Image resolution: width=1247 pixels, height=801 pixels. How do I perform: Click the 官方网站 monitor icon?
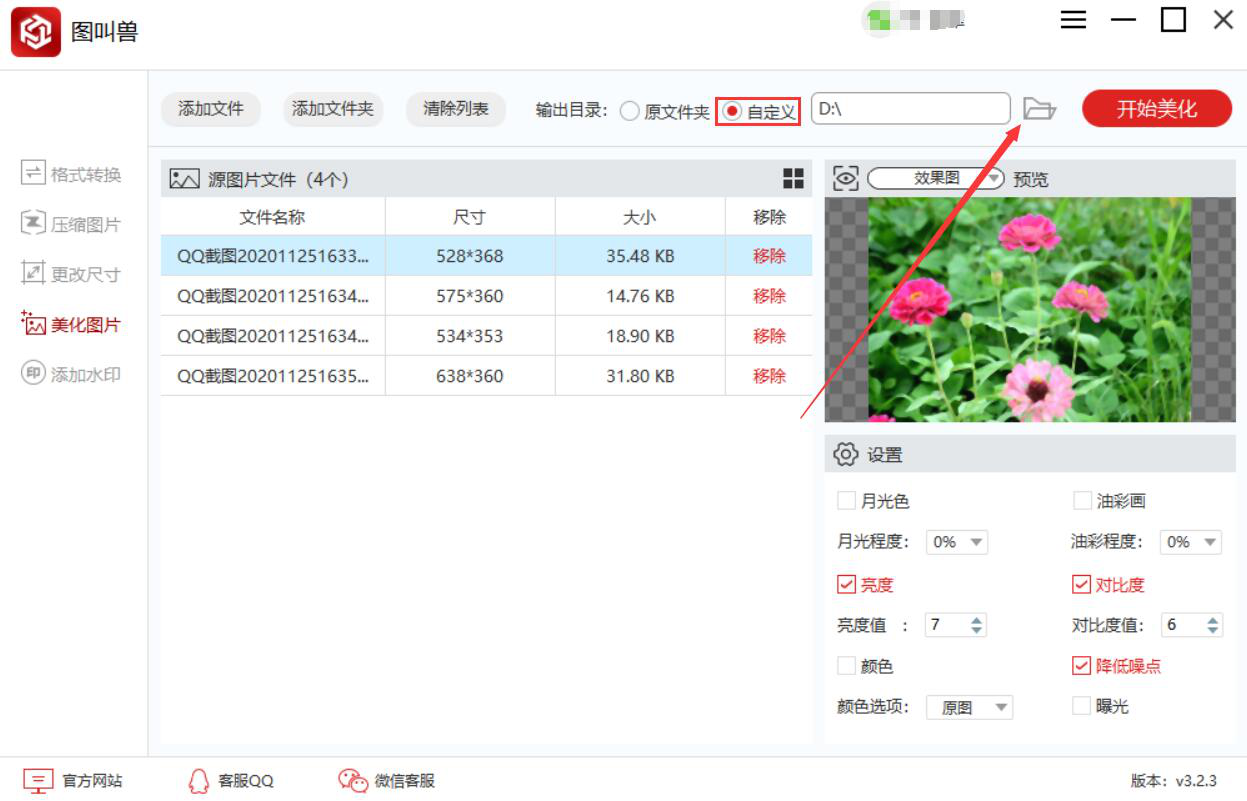click(38, 781)
